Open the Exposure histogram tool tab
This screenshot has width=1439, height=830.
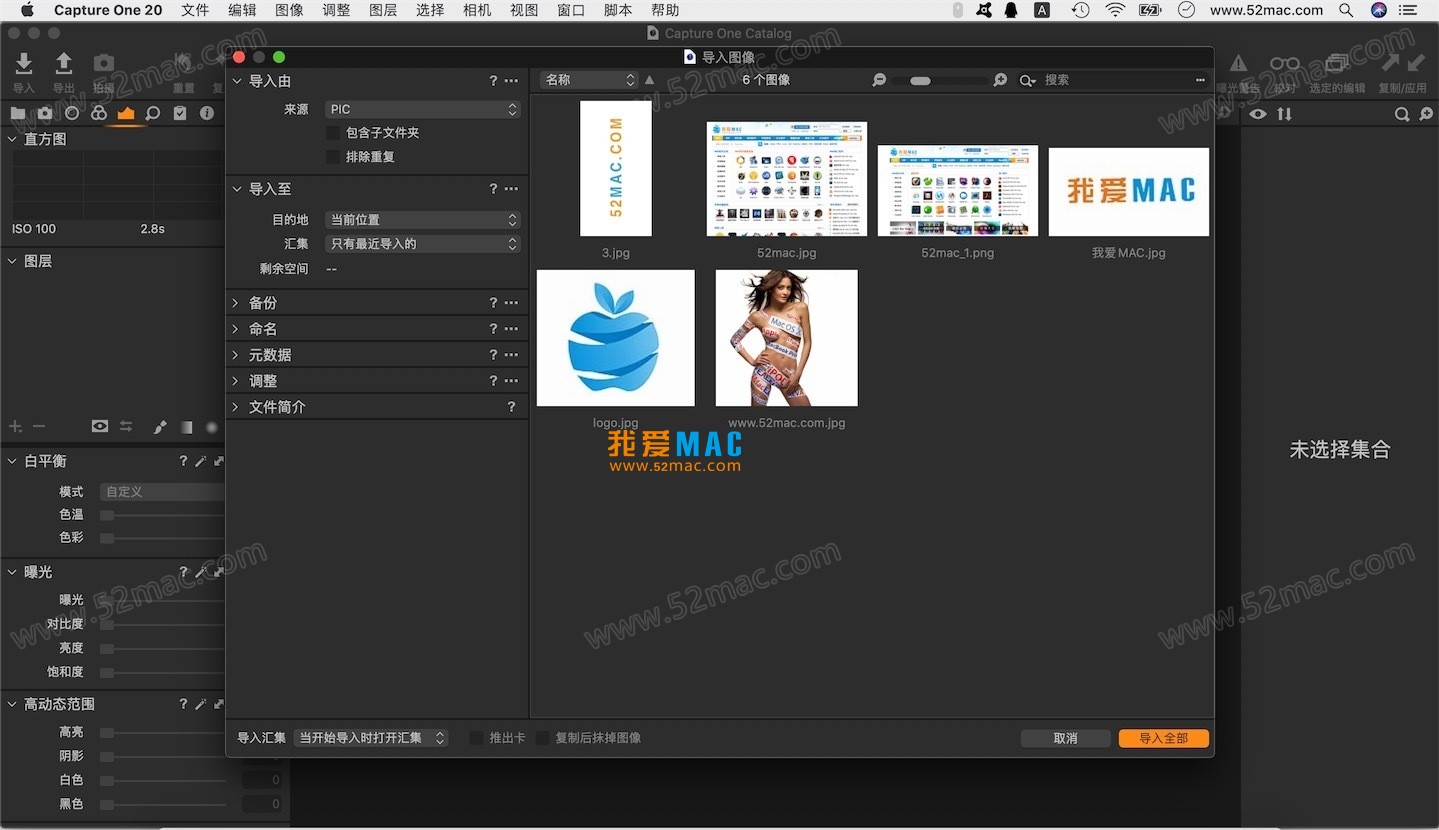click(126, 113)
